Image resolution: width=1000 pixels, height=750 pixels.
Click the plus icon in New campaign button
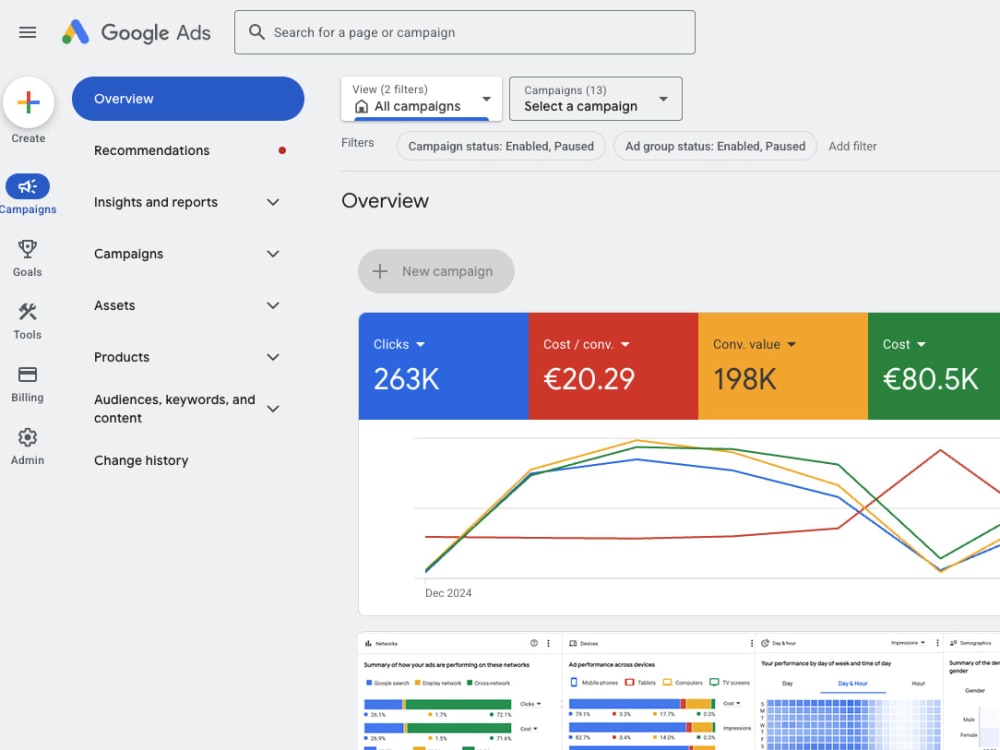pos(380,271)
